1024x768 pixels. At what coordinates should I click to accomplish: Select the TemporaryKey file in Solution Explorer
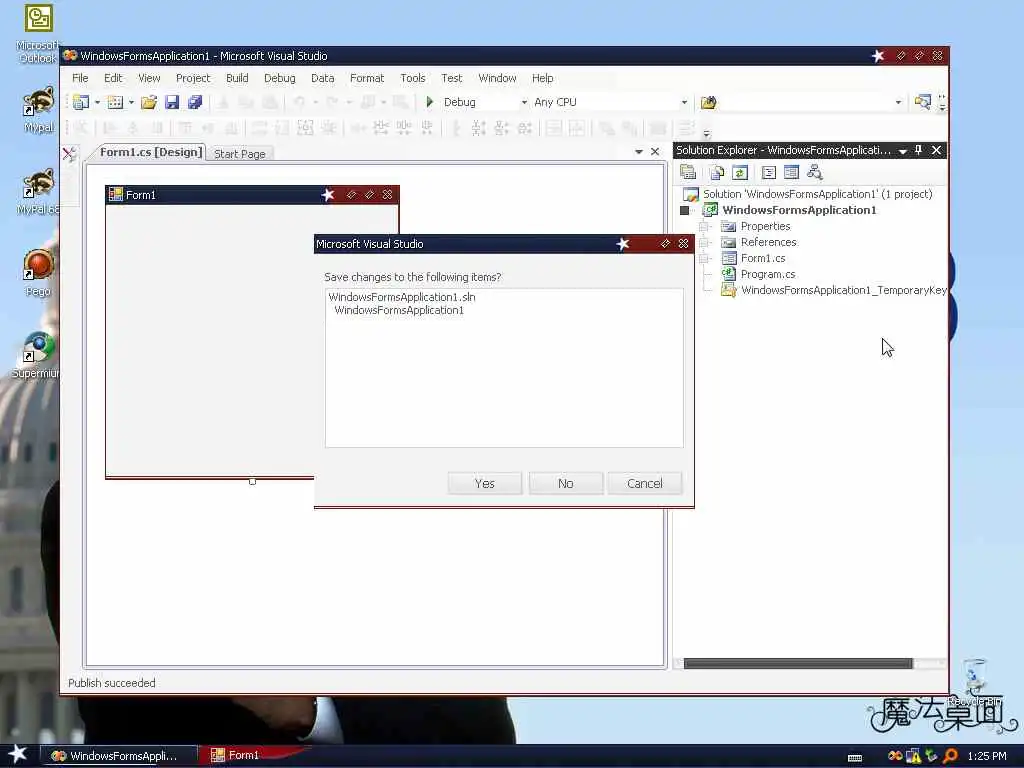(843, 290)
